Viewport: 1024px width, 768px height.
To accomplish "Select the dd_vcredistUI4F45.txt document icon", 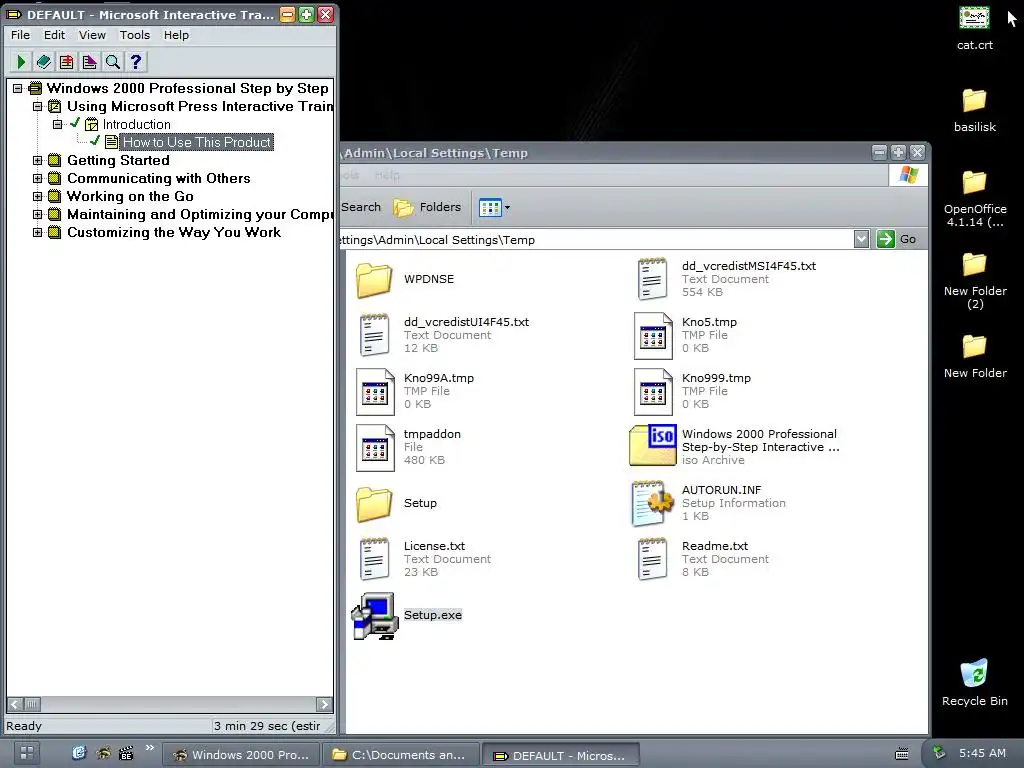I will (374, 335).
